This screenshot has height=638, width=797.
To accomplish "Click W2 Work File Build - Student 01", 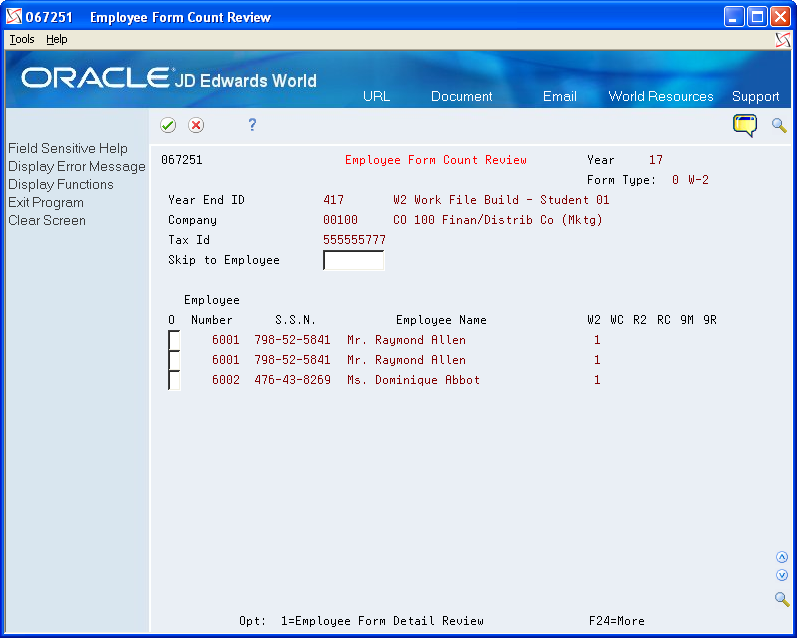I will coord(501,200).
